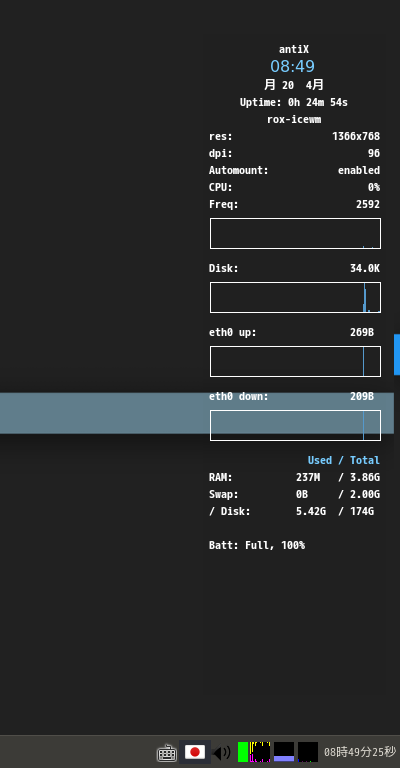Click the taskbar clock showing 08時49分25秒
This screenshot has width=400, height=768.
(360, 752)
